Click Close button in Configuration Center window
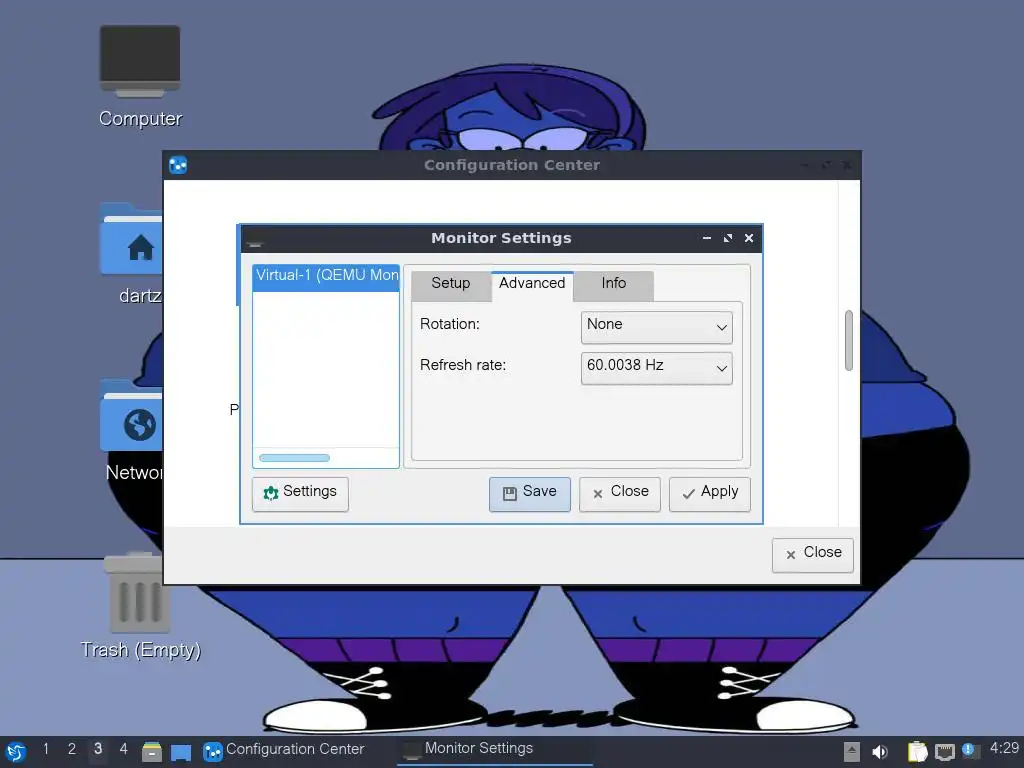1024x768 pixels. (812, 554)
